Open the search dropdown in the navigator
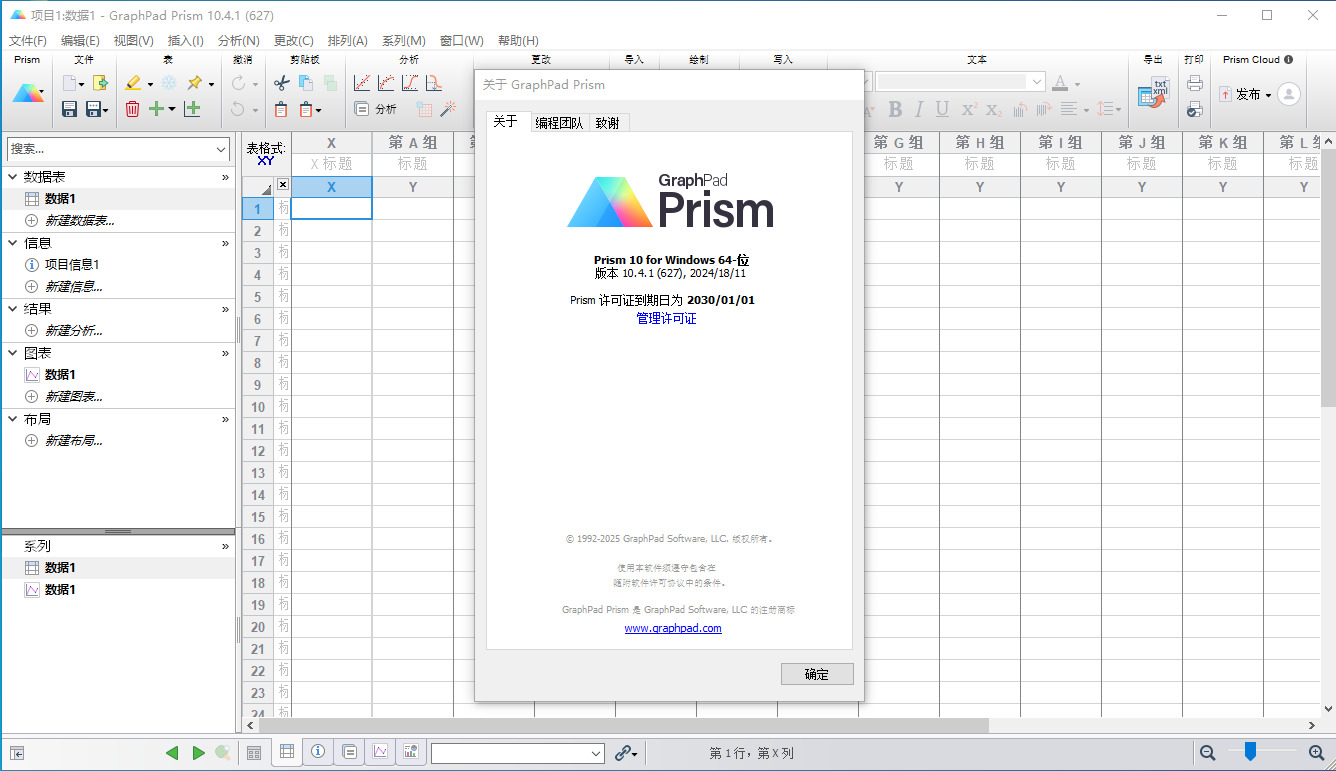 [x=221, y=149]
